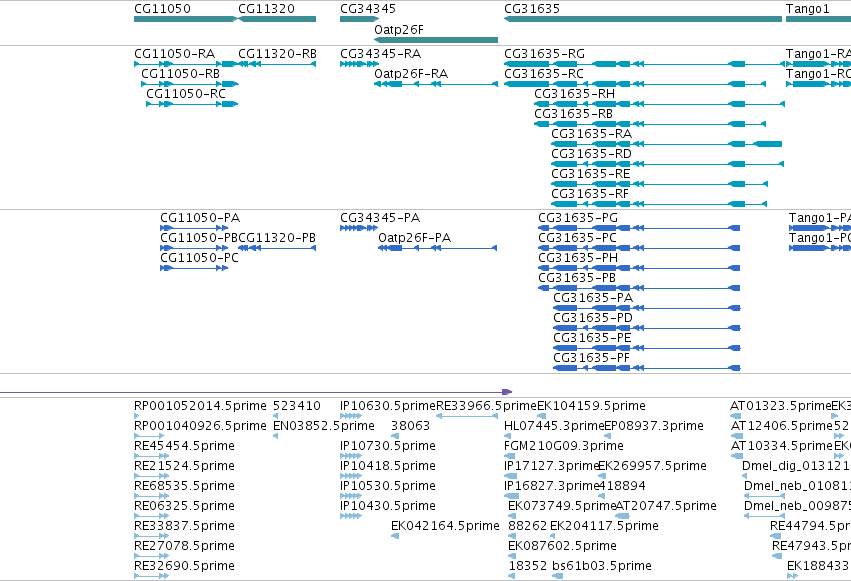Select the CG11320 gene label

[266, 9]
